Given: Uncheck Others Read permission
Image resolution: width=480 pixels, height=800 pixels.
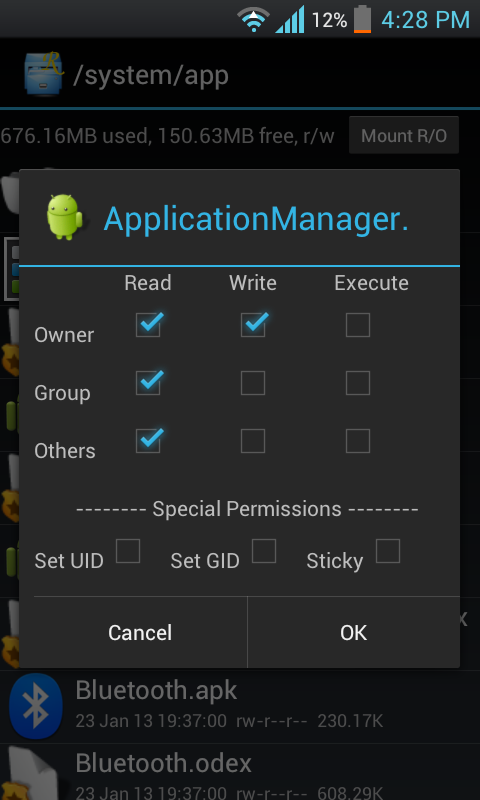Looking at the screenshot, I should pos(148,441).
